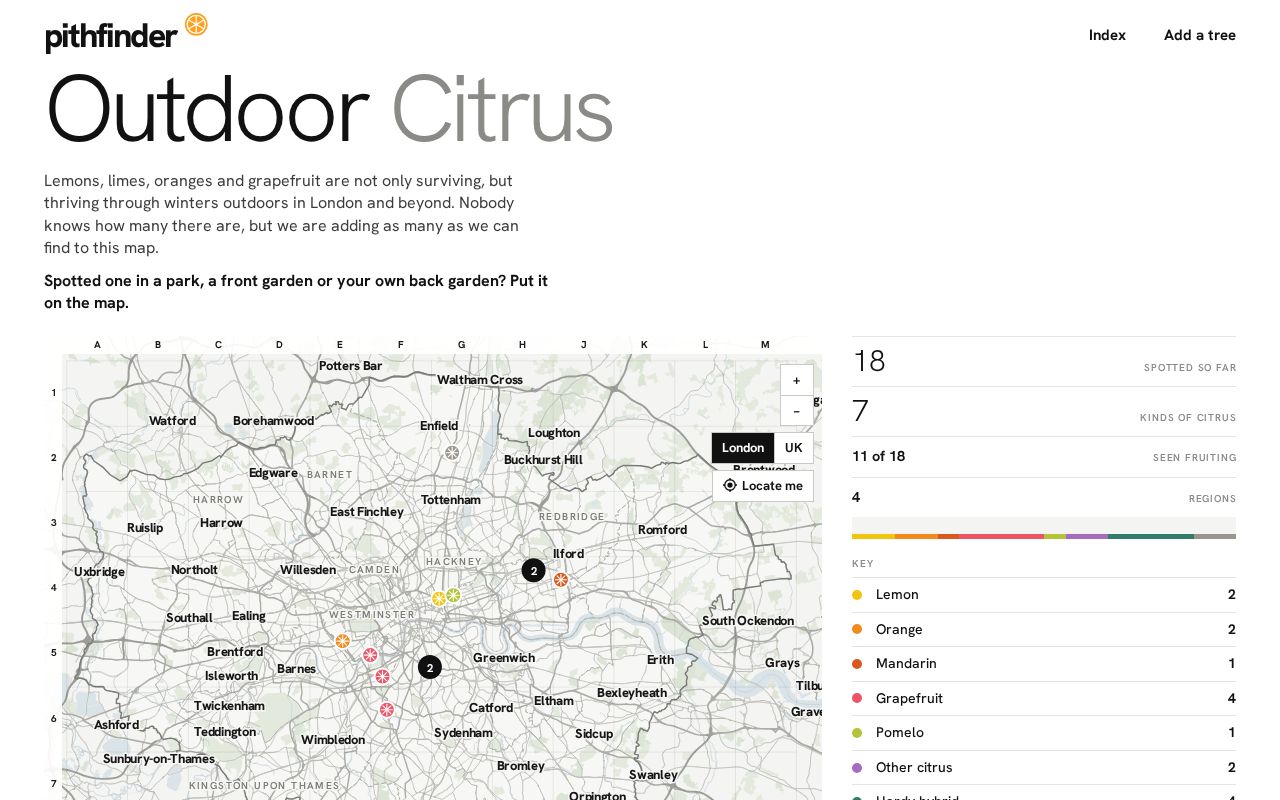Zoom out the map with minus button
1280x800 pixels.
click(x=796, y=411)
